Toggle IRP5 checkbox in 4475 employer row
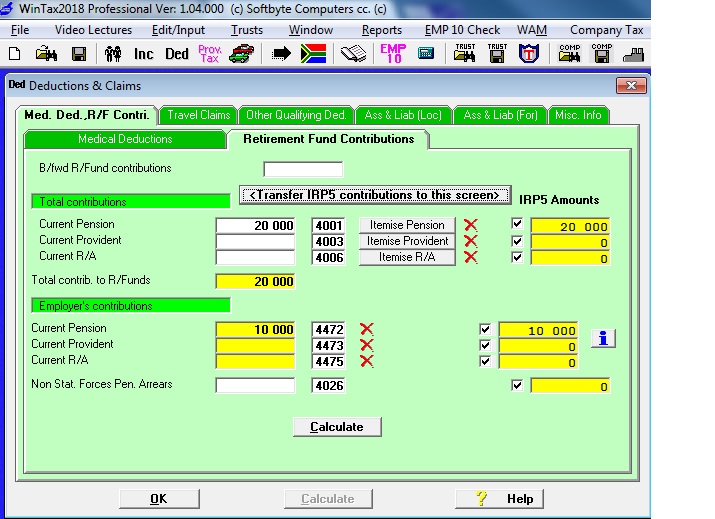 coord(485,361)
